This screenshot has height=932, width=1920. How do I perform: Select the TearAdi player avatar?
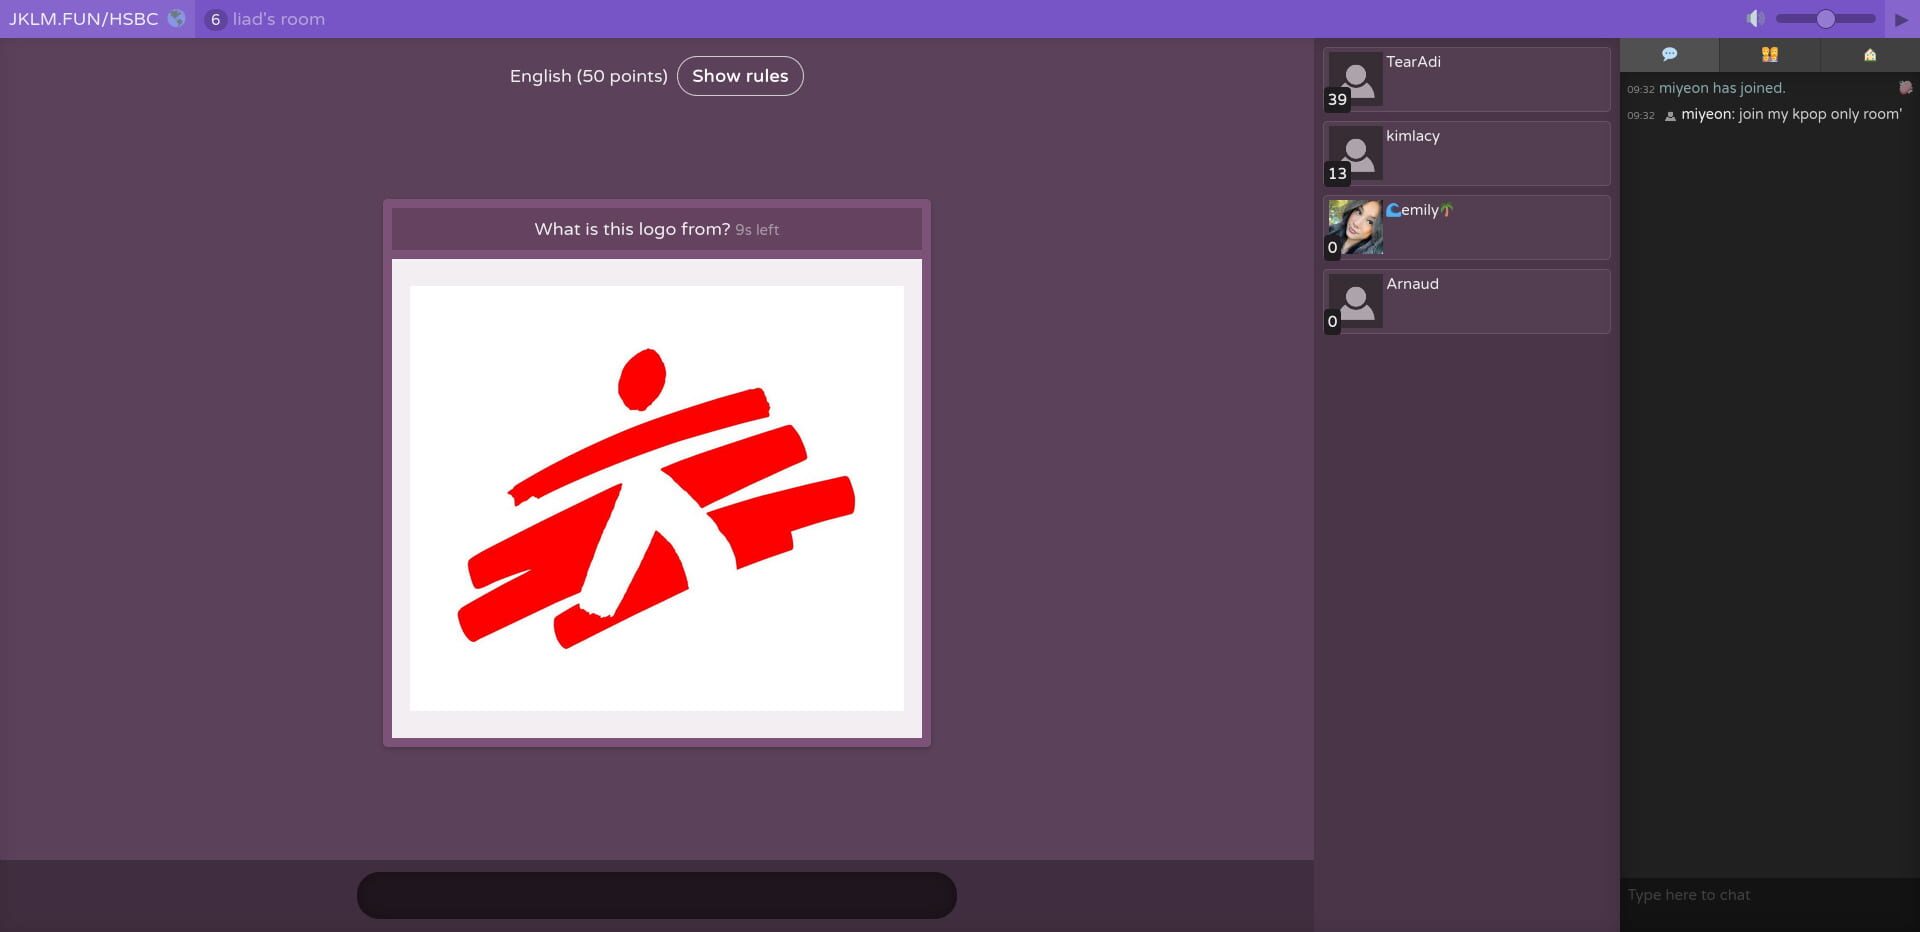(x=1356, y=79)
